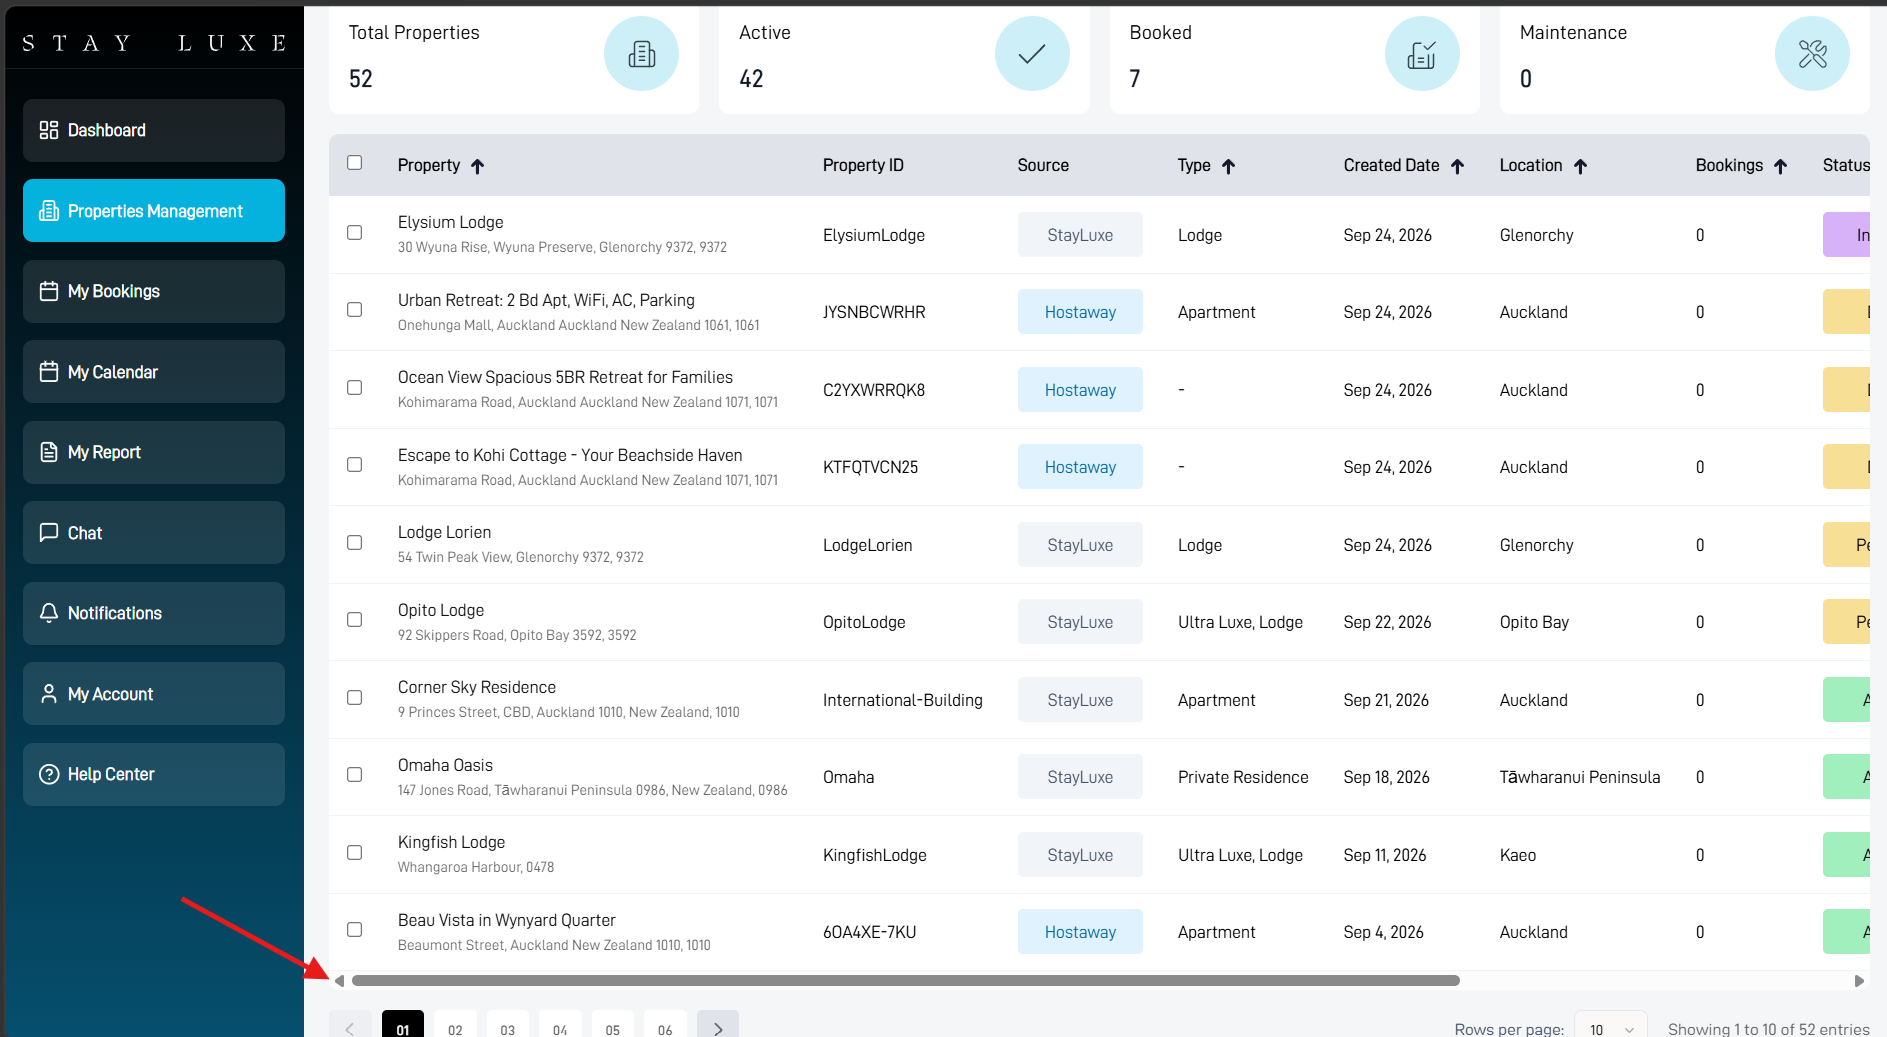Open the Dashboard menu item
This screenshot has height=1037, width=1887.
(x=154, y=130)
